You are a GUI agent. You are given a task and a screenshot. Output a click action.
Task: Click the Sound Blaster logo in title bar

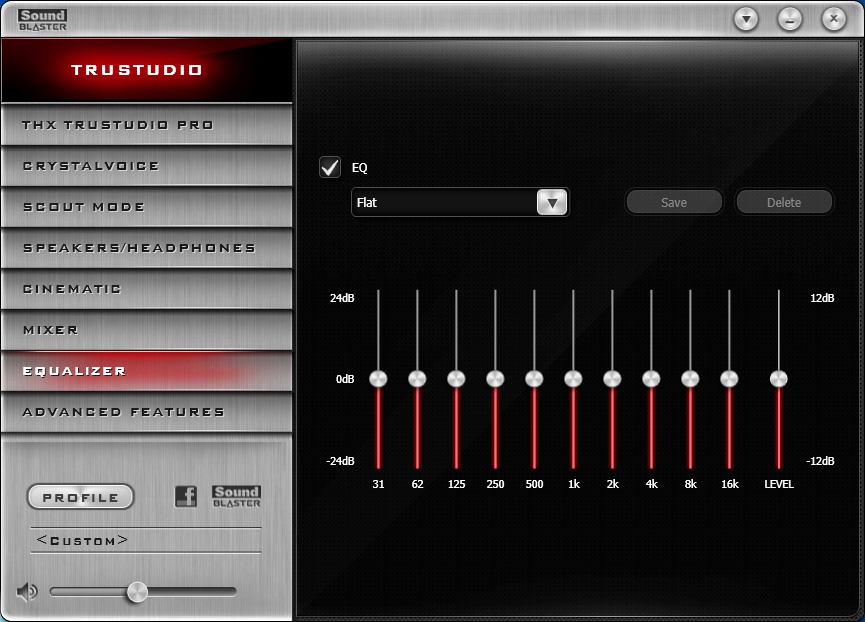pyautogui.click(x=42, y=20)
